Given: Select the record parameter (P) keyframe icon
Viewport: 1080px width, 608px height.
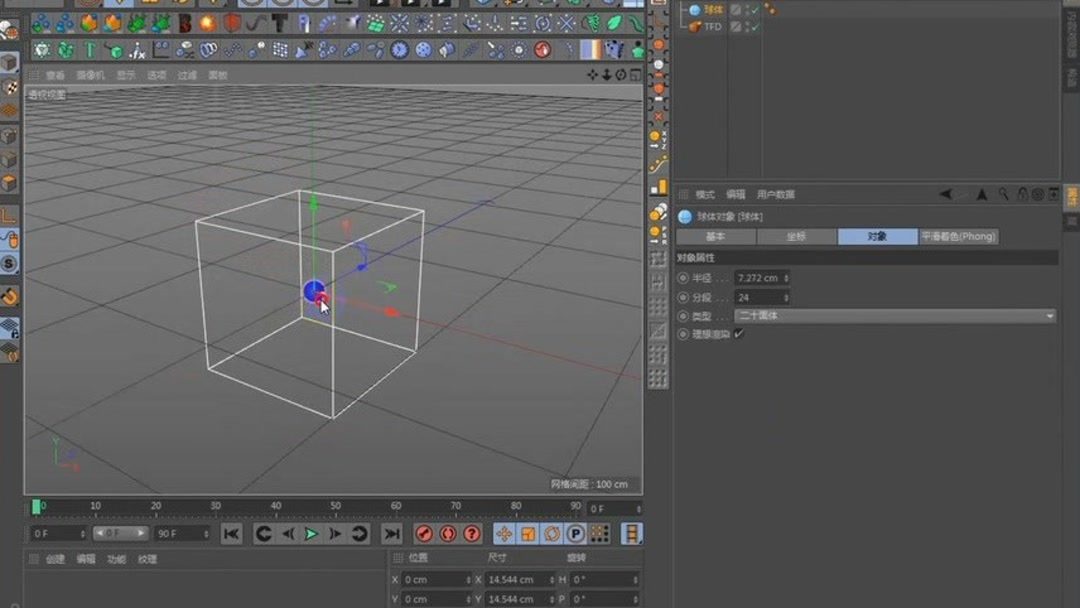Looking at the screenshot, I should tap(577, 533).
